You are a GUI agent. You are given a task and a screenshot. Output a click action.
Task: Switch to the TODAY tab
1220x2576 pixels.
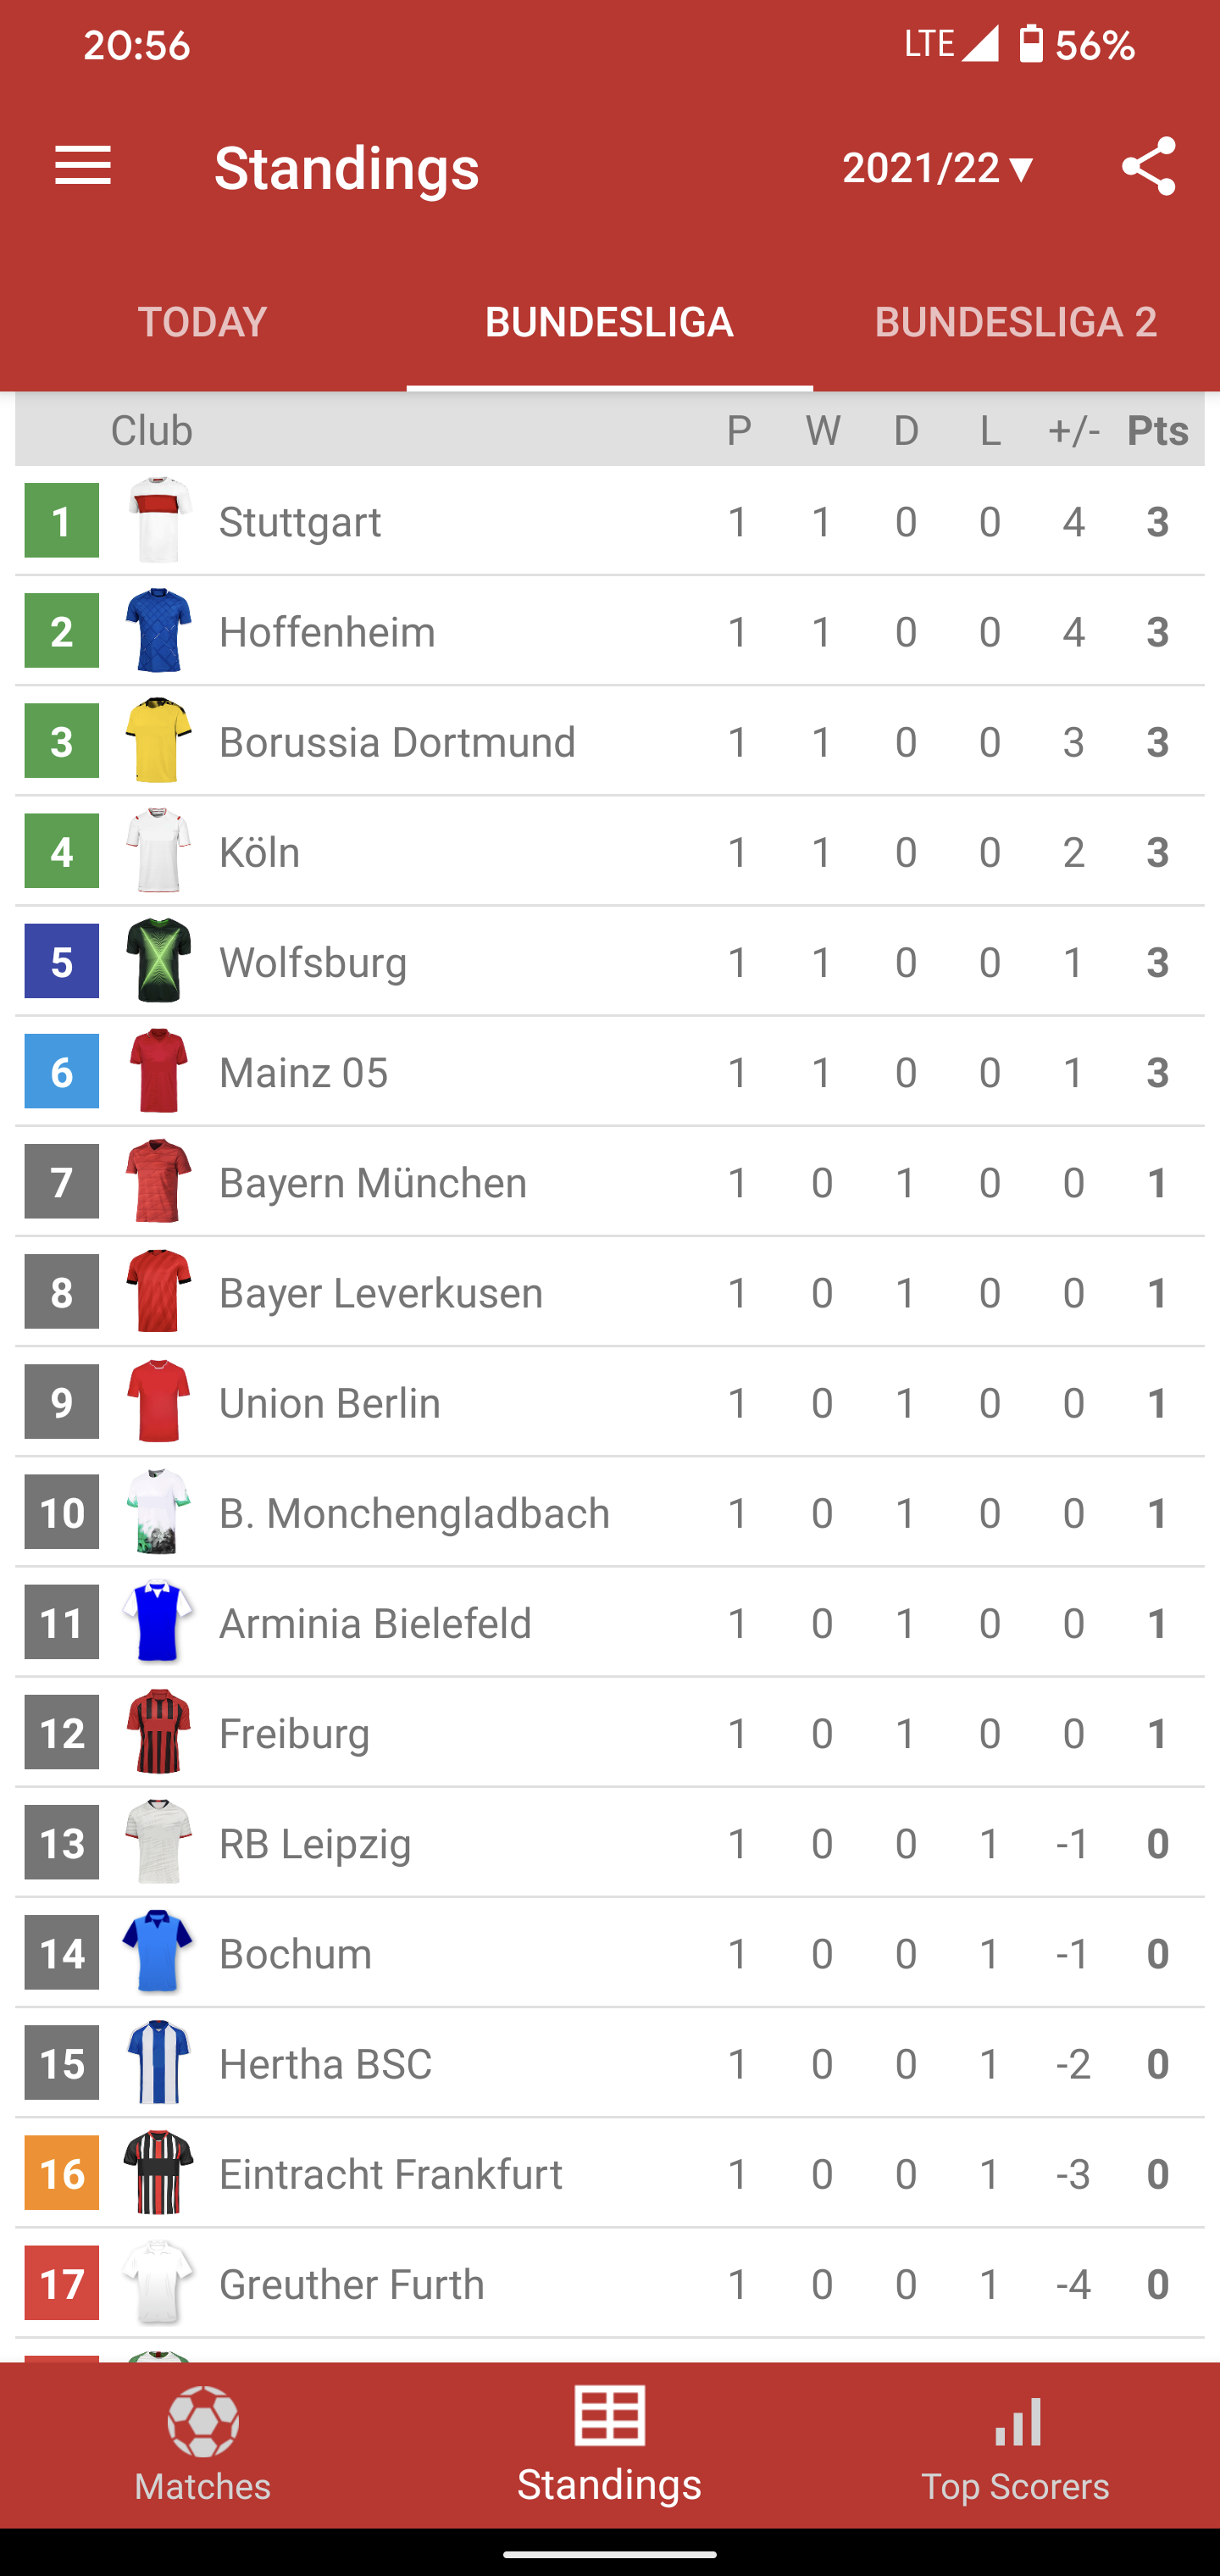coord(203,322)
